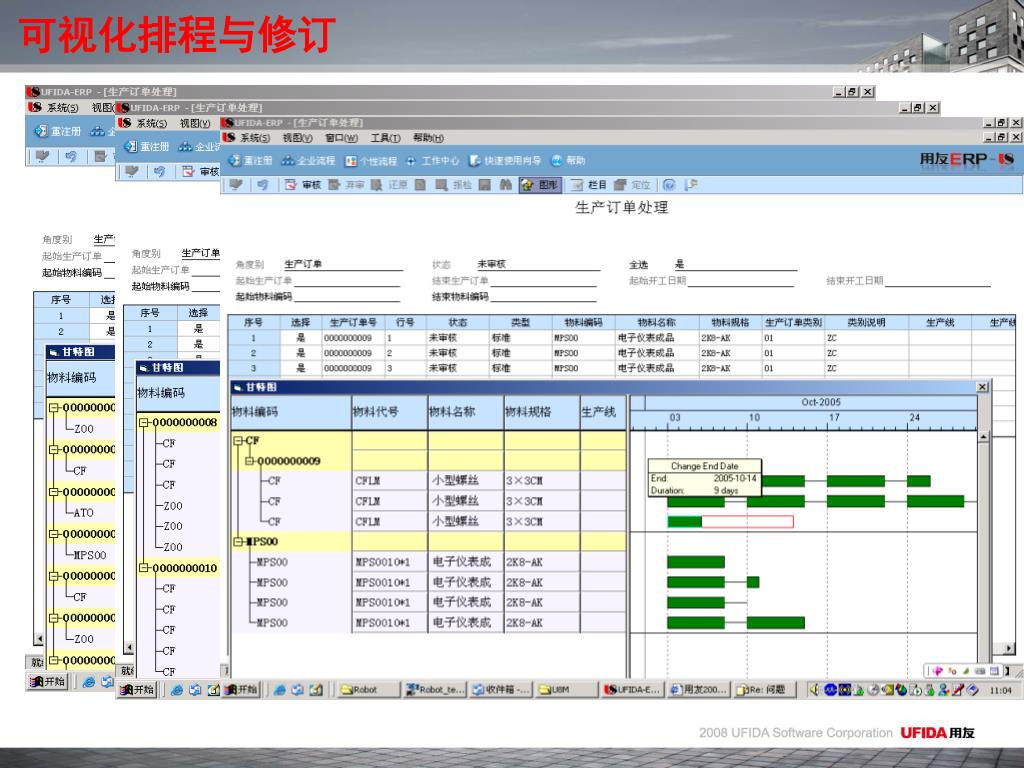The width and height of the screenshot is (1024, 768).
Task: Close the front 甘特图 panel
Action: coord(982,387)
